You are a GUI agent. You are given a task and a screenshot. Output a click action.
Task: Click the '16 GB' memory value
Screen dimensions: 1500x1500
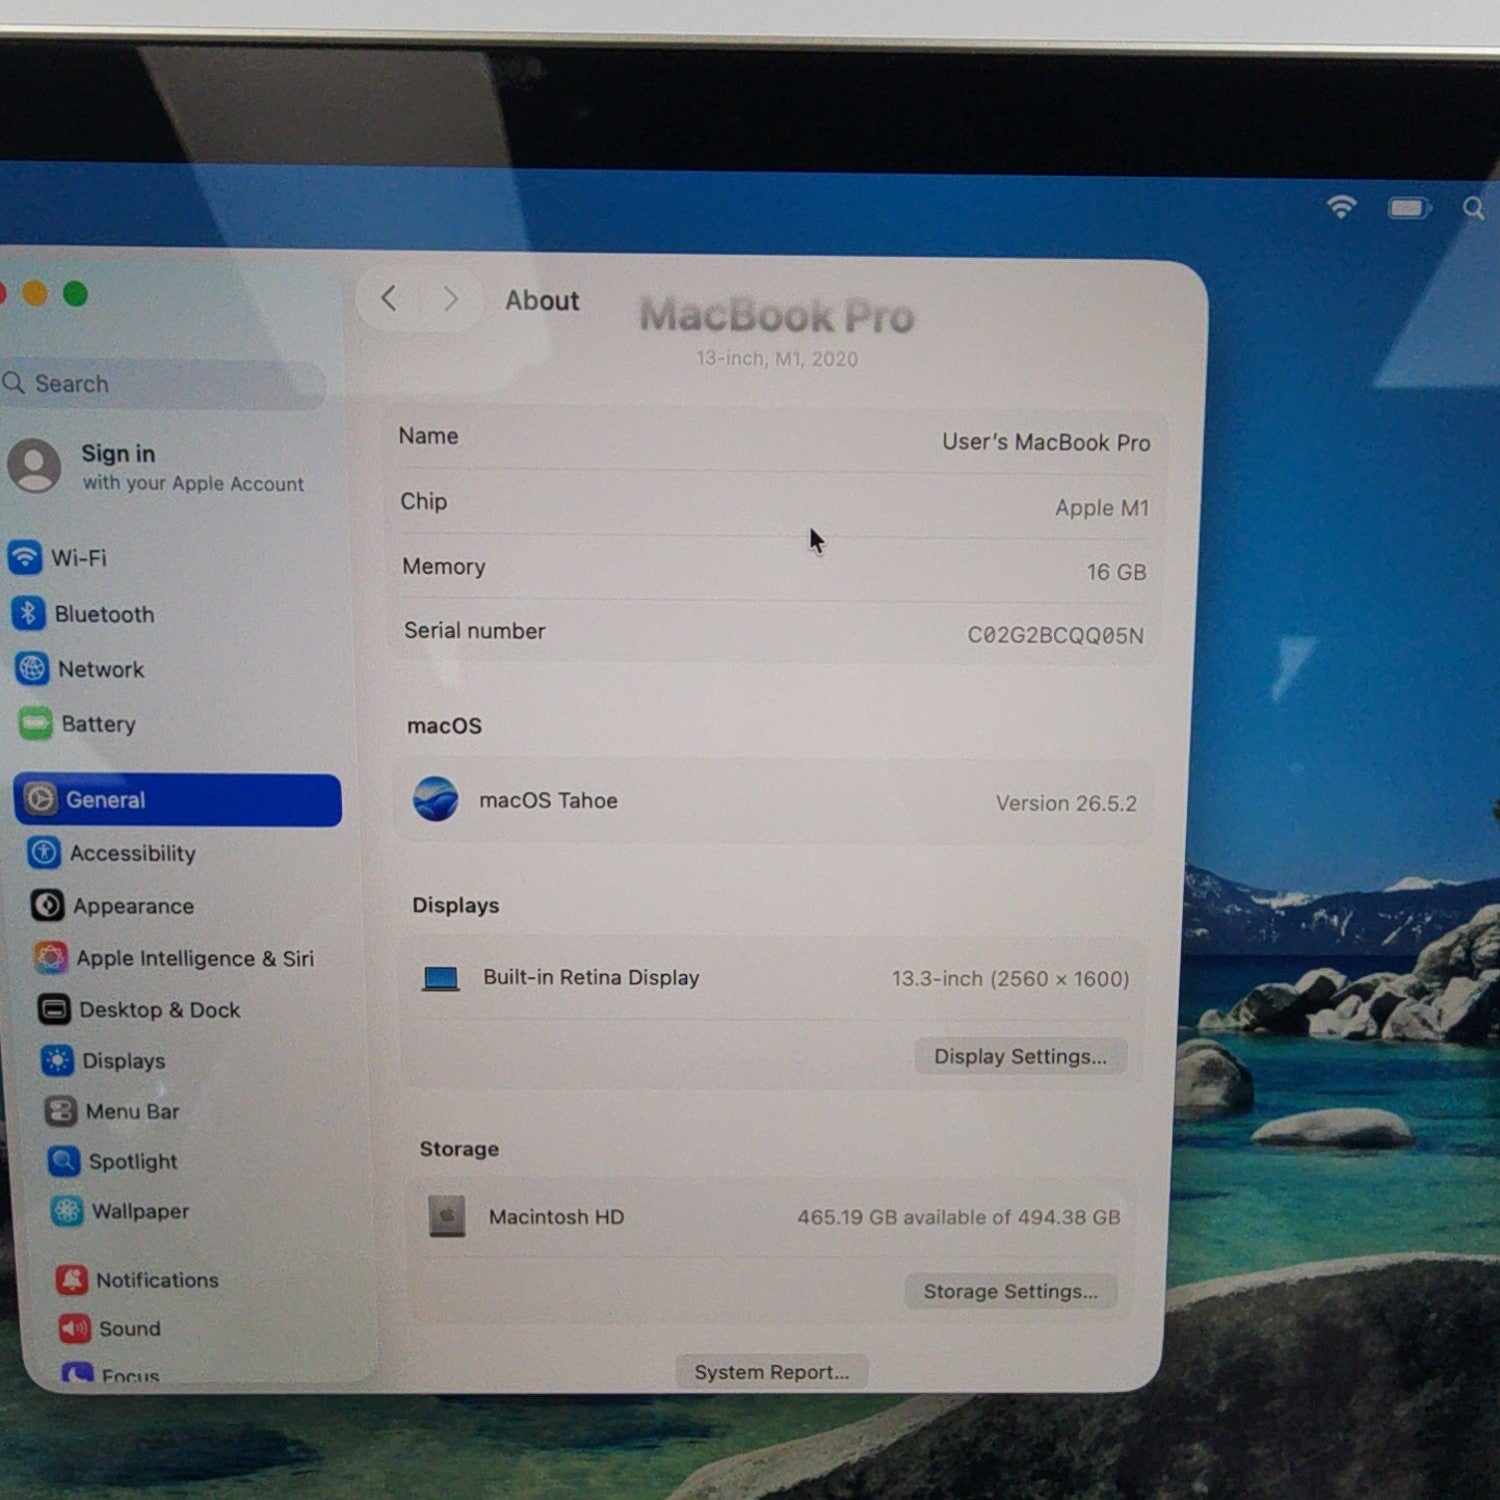[1116, 572]
